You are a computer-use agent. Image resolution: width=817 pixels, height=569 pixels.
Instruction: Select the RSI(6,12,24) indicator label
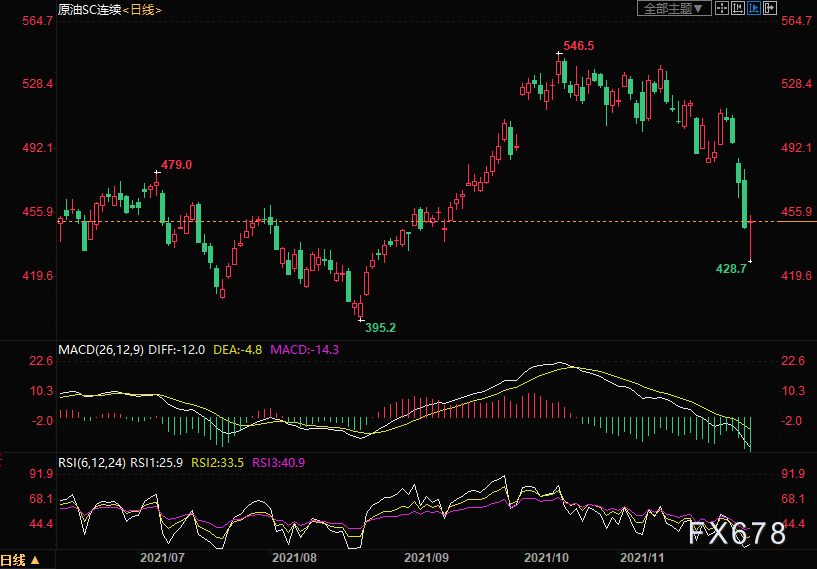point(92,463)
